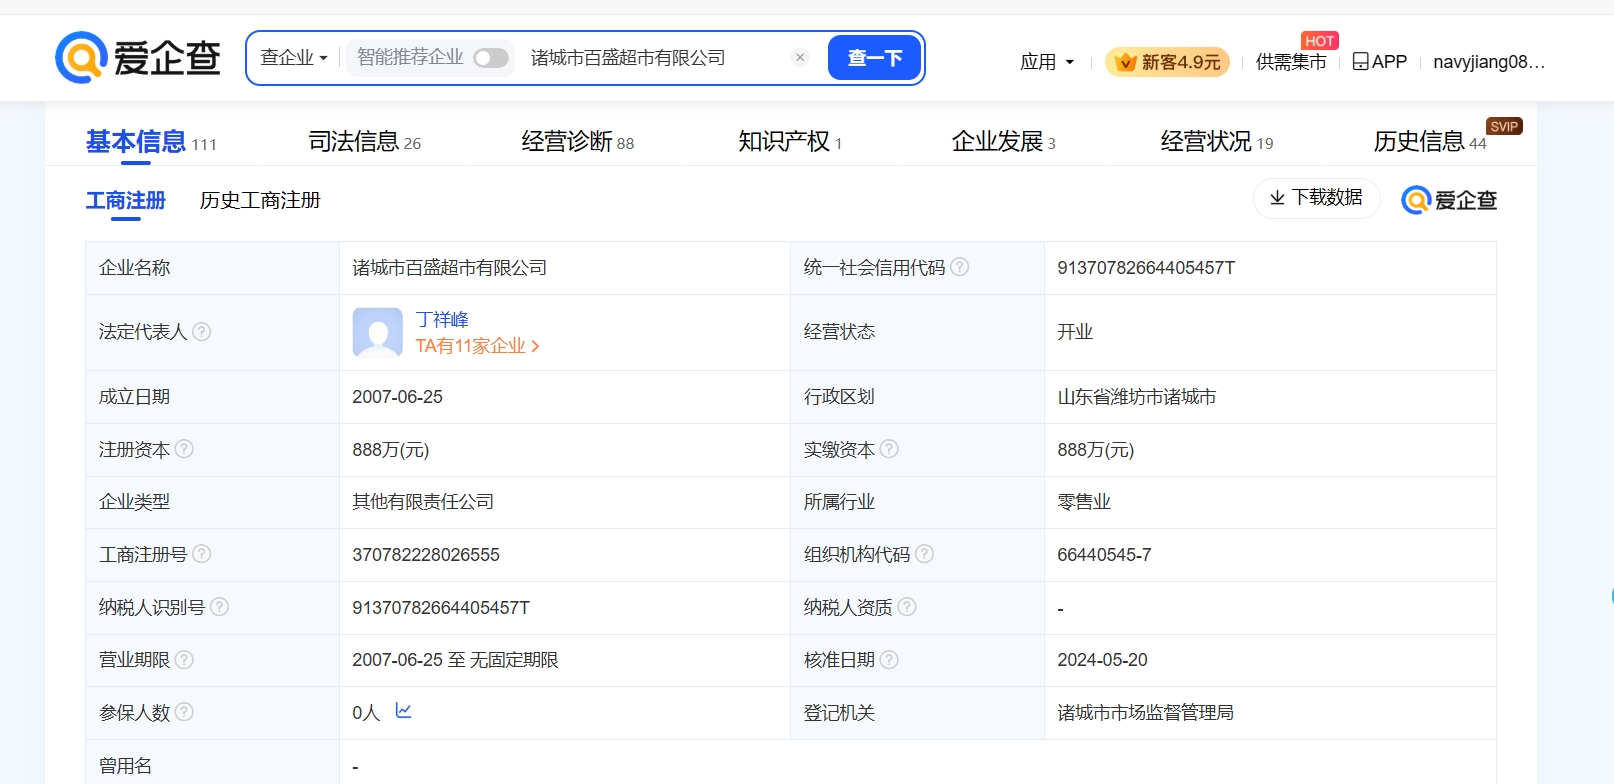Click legal representative 丁祥峰 avatar
The width and height of the screenshot is (1614, 784).
point(377,332)
